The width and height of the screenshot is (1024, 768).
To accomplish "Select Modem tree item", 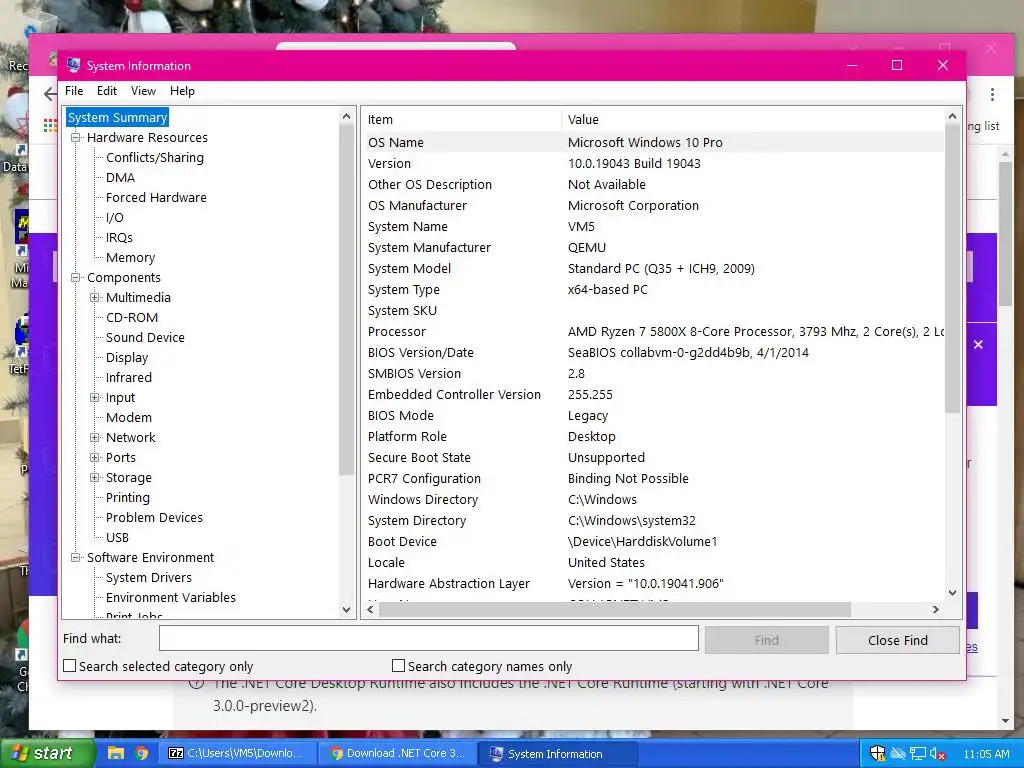I will tap(129, 417).
